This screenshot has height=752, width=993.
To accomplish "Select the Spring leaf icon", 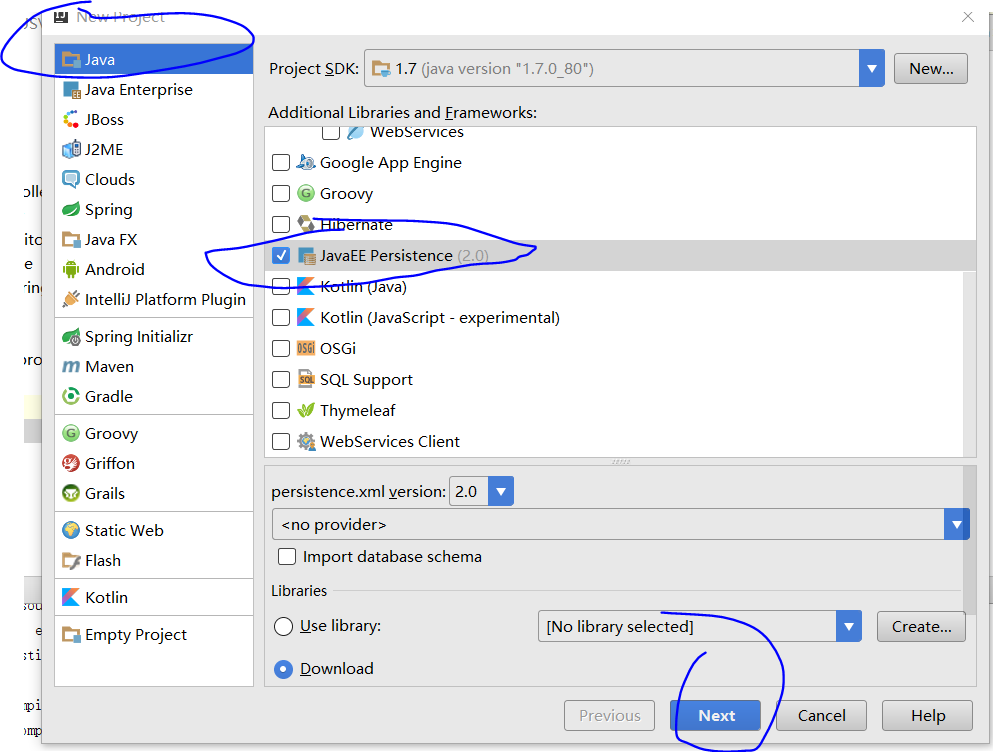I will click(x=71, y=210).
